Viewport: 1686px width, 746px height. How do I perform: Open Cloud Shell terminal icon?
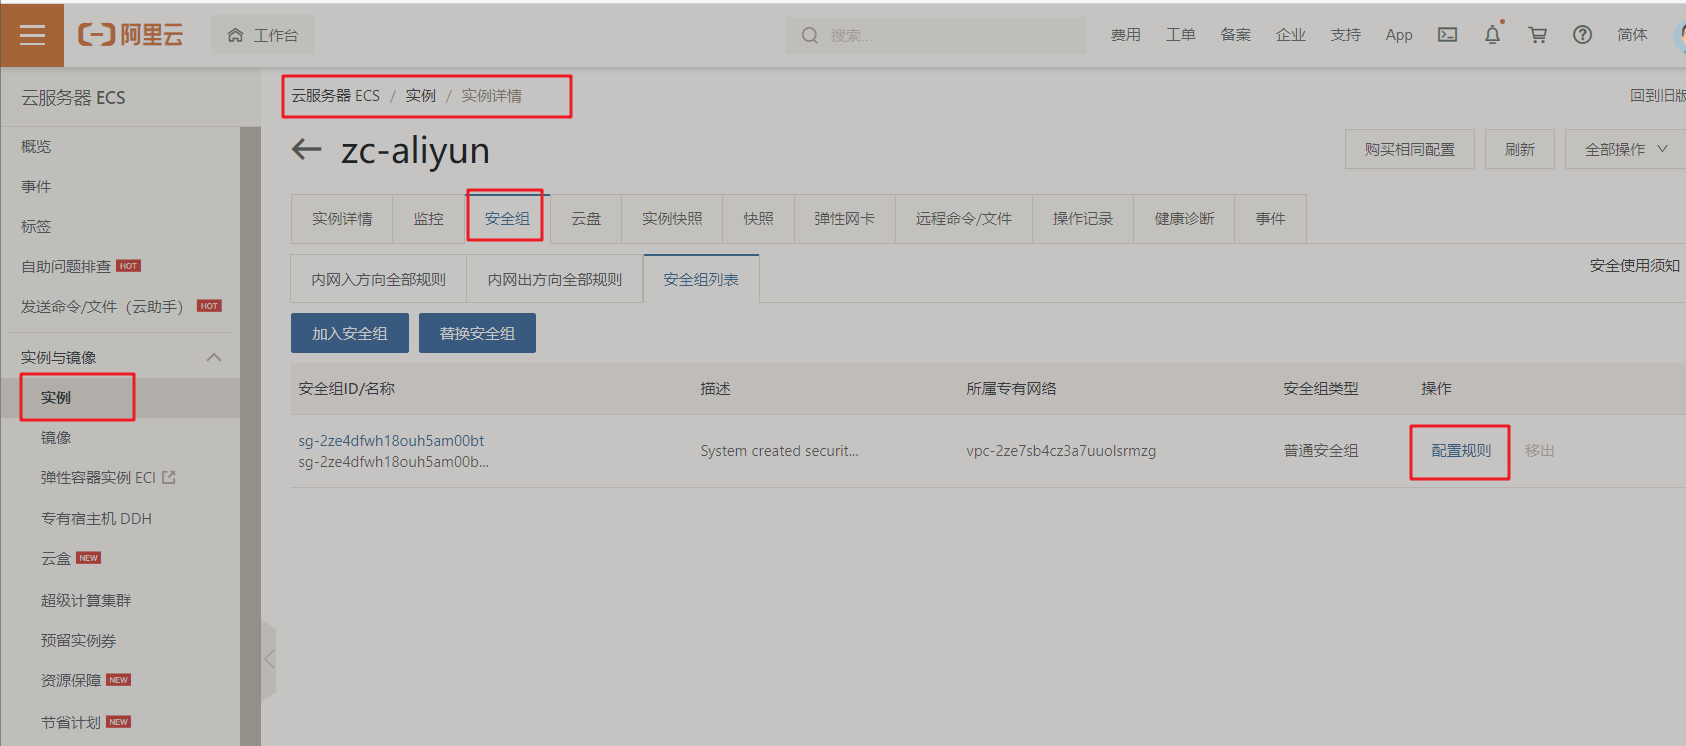pyautogui.click(x=1447, y=35)
